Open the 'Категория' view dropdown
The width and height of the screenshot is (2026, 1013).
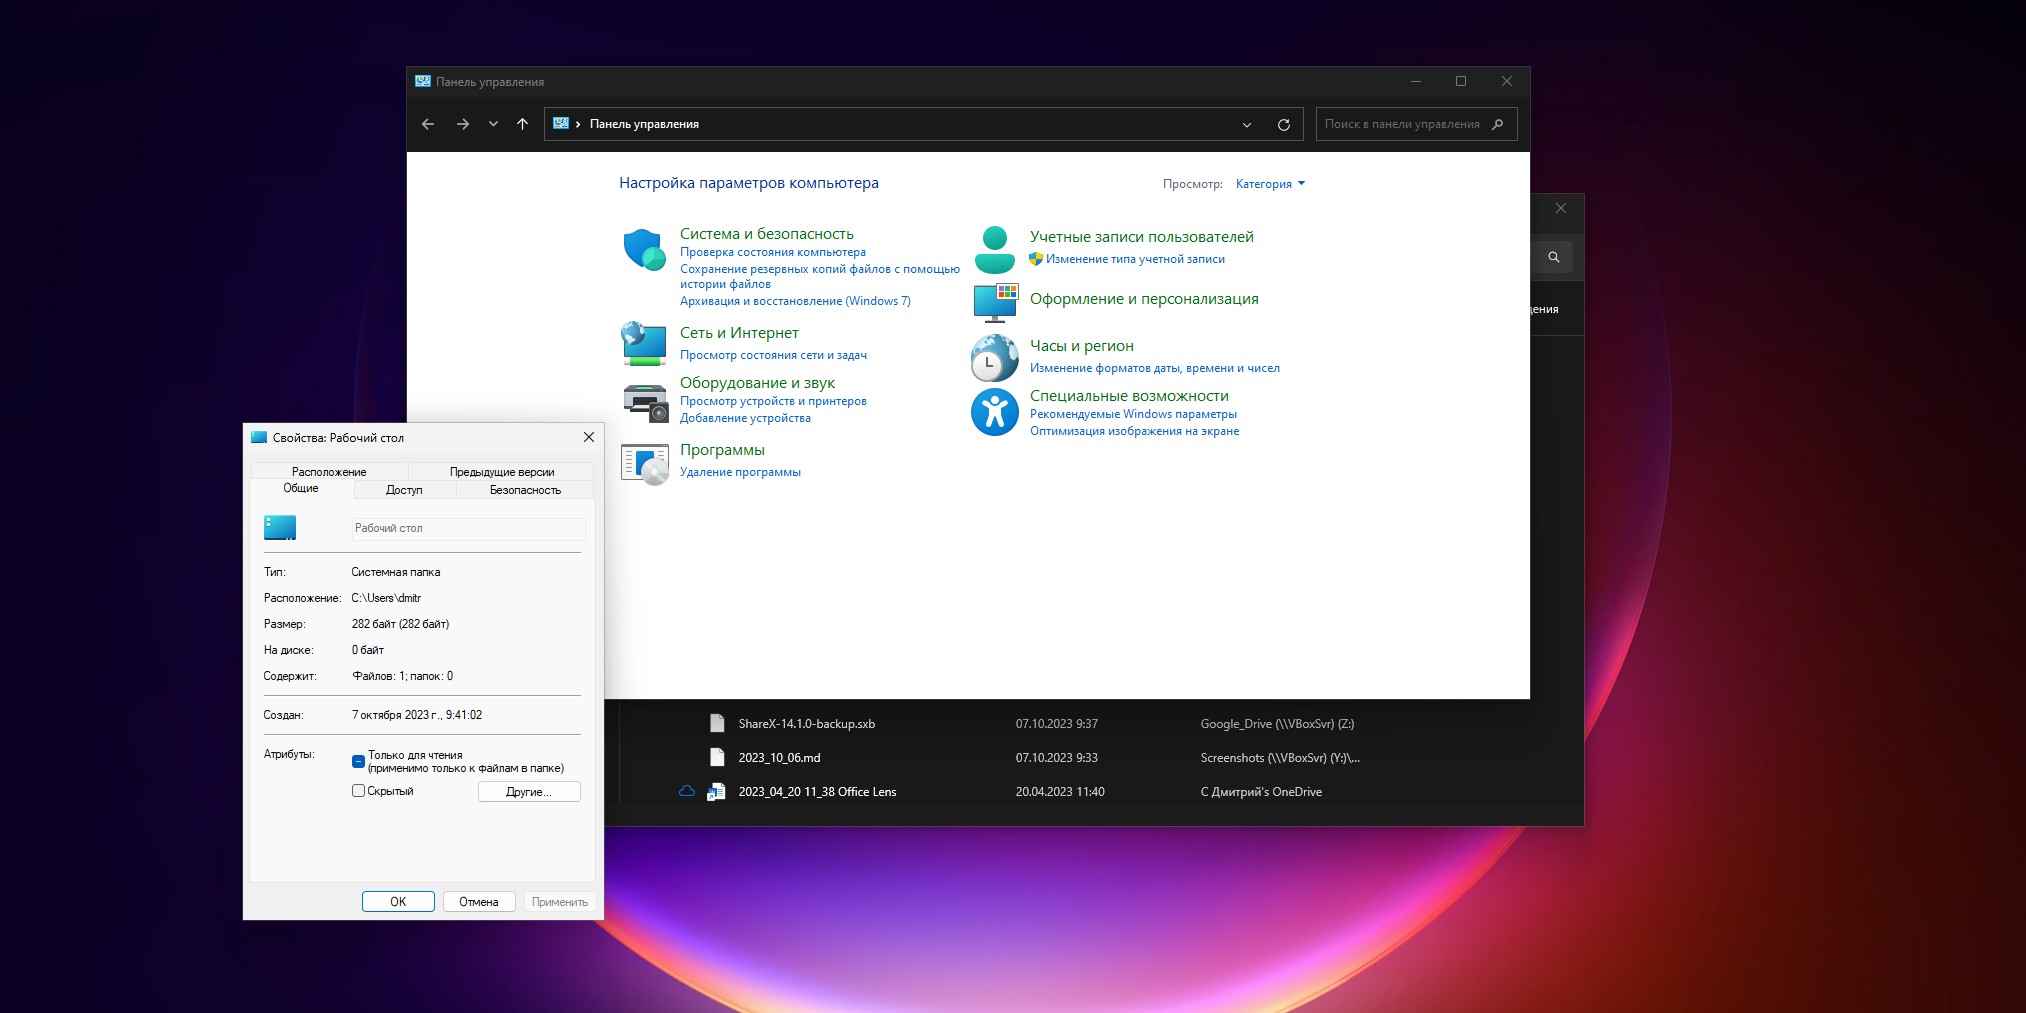(1270, 184)
